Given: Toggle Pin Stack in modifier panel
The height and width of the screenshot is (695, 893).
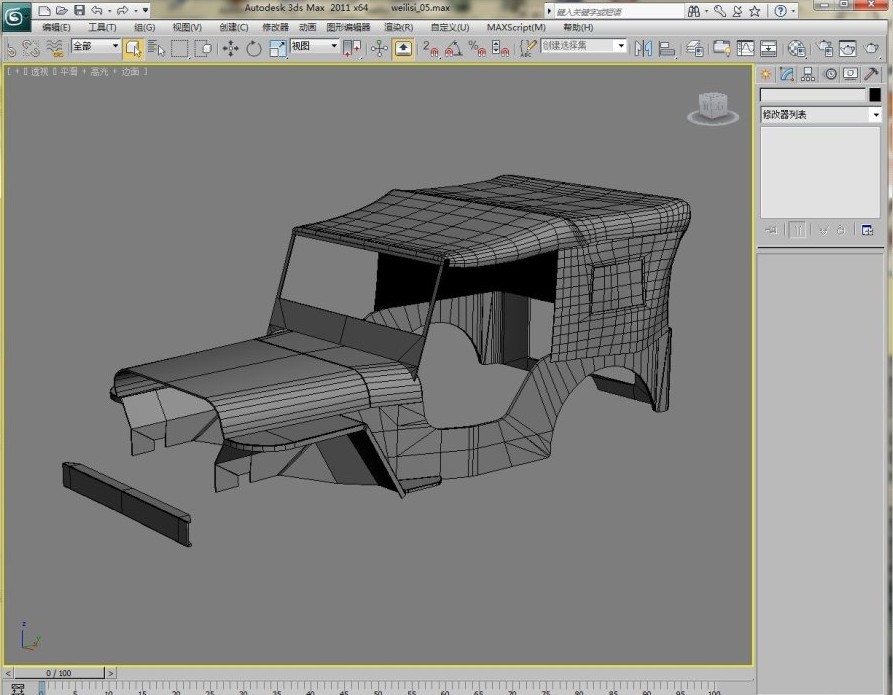Looking at the screenshot, I should tap(771, 230).
